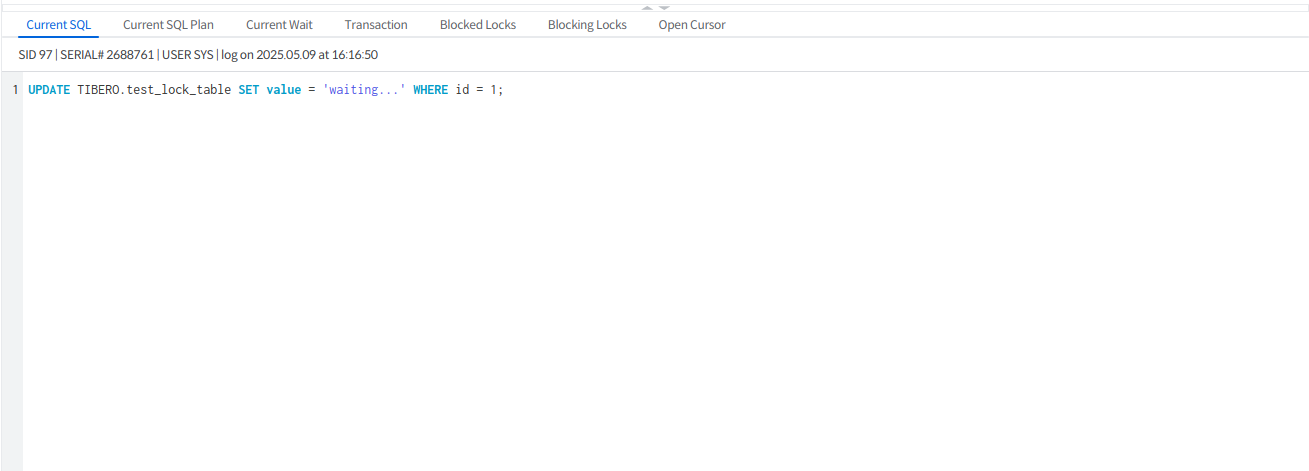Viewport: 1309px width, 471px height.
Task: View the Blocked Locks tab
Action: pyautogui.click(x=478, y=25)
